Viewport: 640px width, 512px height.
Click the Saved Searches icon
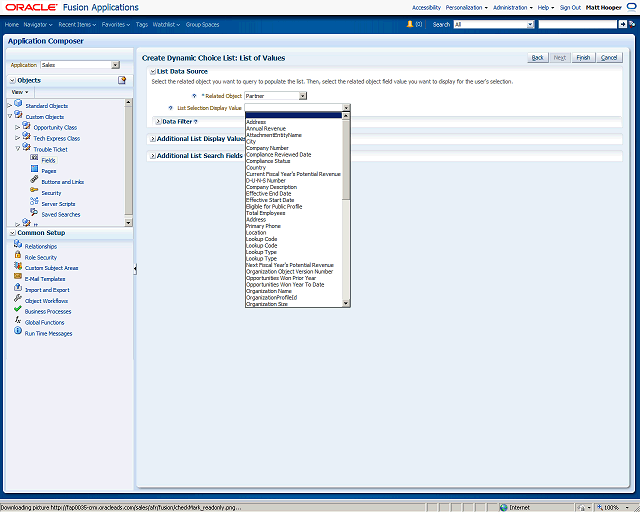pos(34,212)
